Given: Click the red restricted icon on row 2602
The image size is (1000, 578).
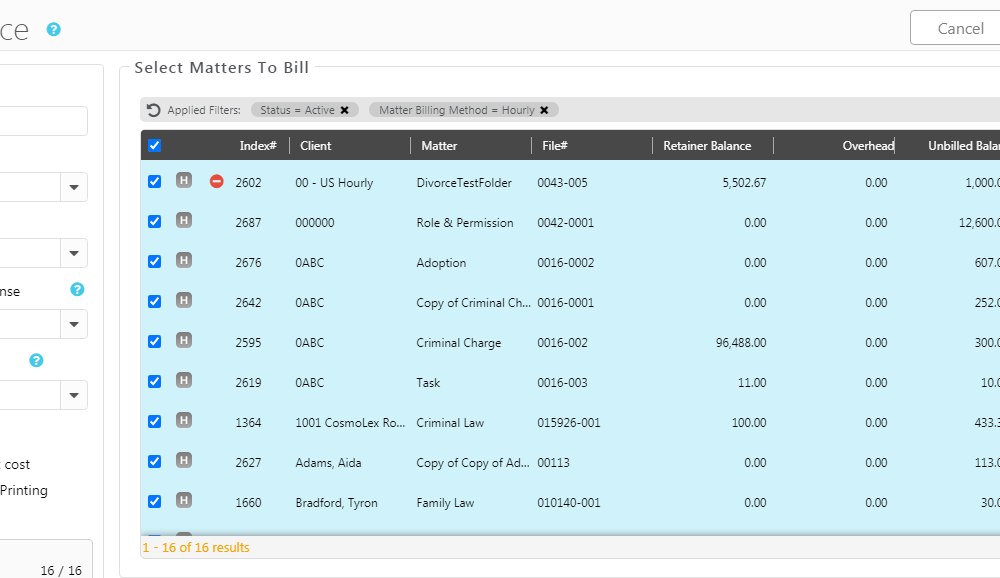Looking at the screenshot, I should pyautogui.click(x=217, y=181).
